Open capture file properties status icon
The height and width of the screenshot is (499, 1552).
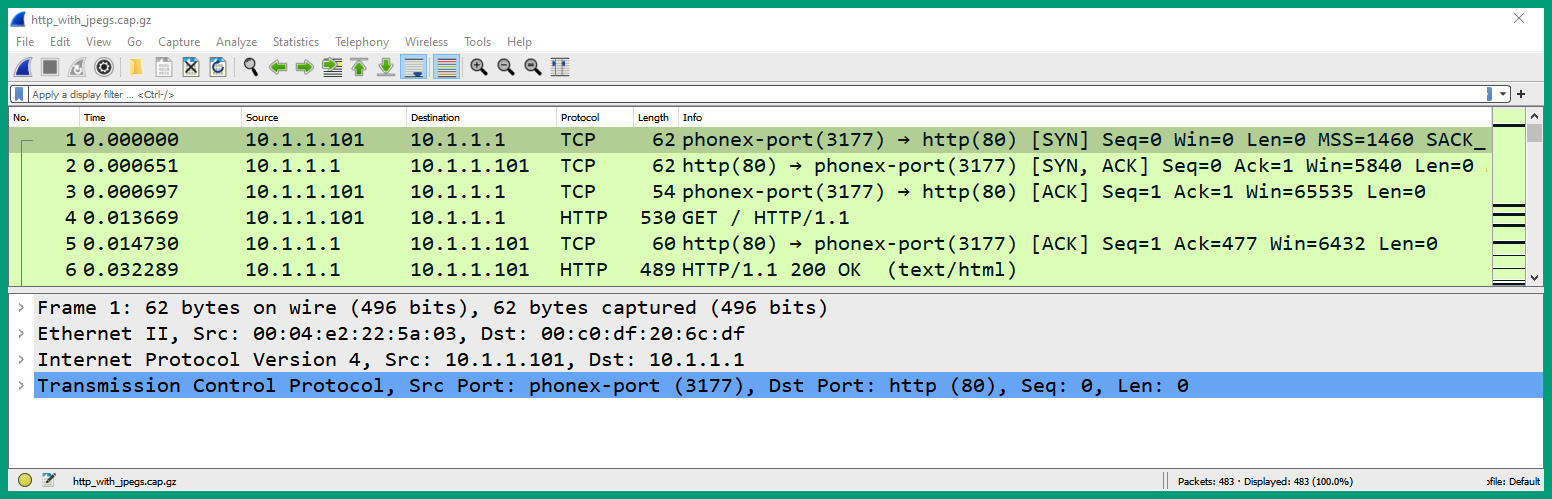[x=48, y=480]
